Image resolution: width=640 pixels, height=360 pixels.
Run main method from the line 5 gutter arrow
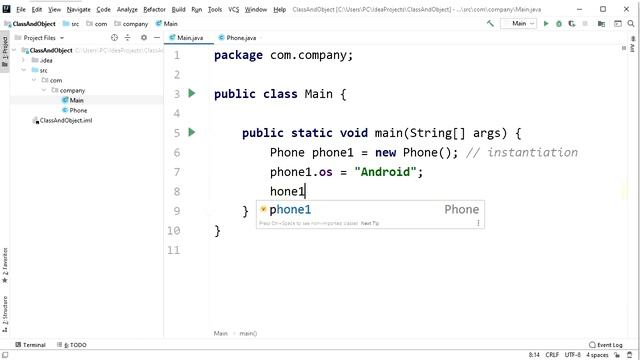point(192,132)
